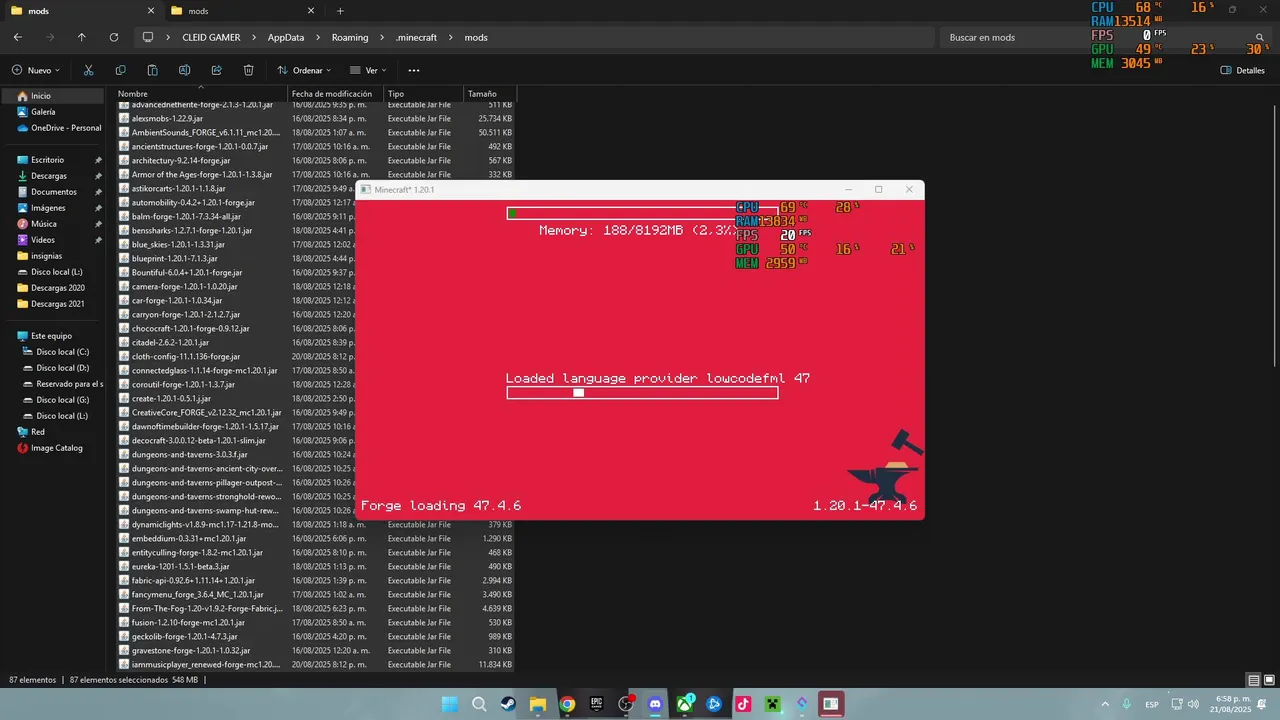Open the ESP language indicator in tray

pos(1152,704)
